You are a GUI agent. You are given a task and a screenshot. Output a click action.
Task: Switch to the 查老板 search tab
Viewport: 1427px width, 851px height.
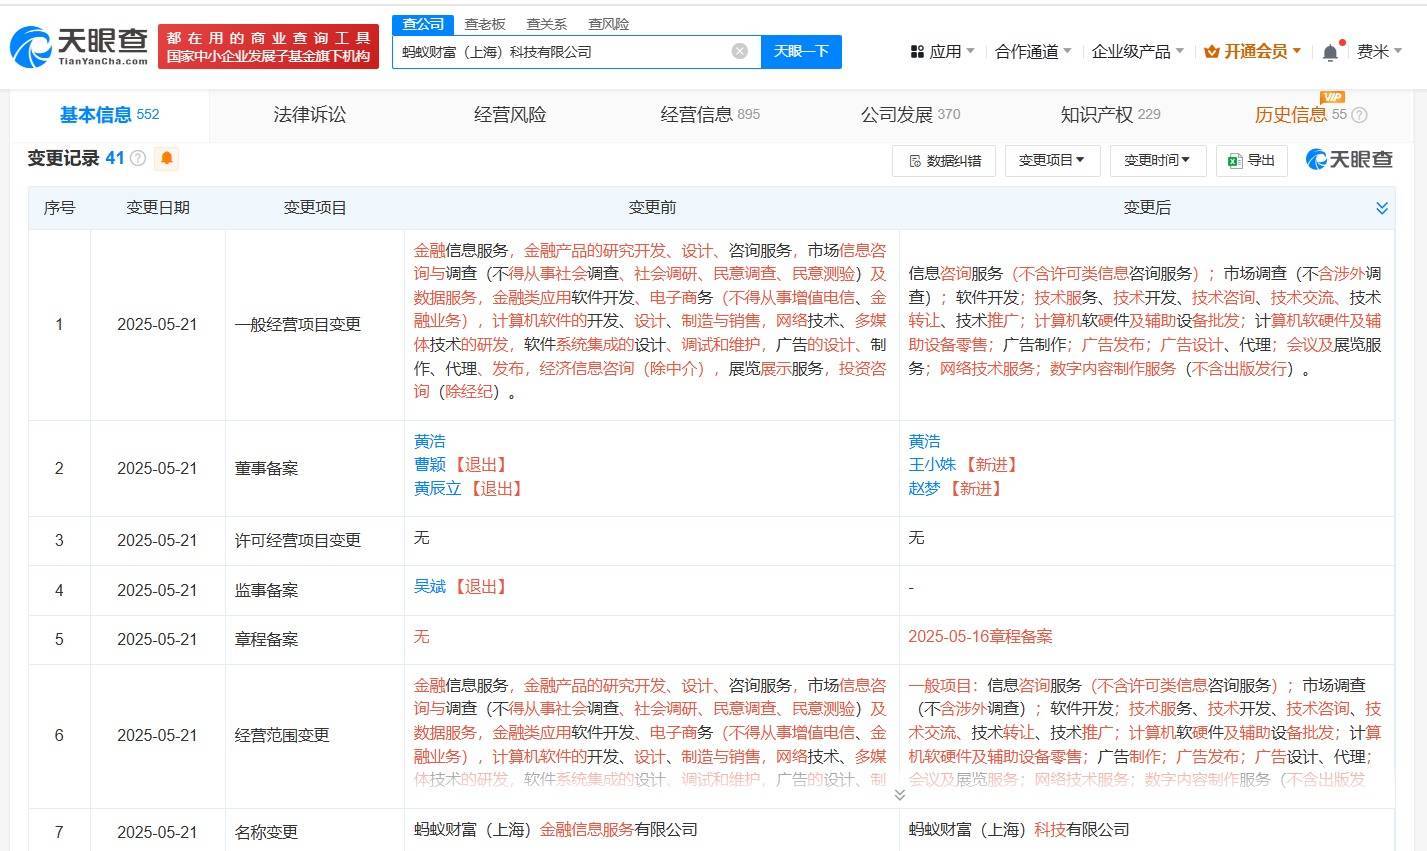click(x=485, y=24)
